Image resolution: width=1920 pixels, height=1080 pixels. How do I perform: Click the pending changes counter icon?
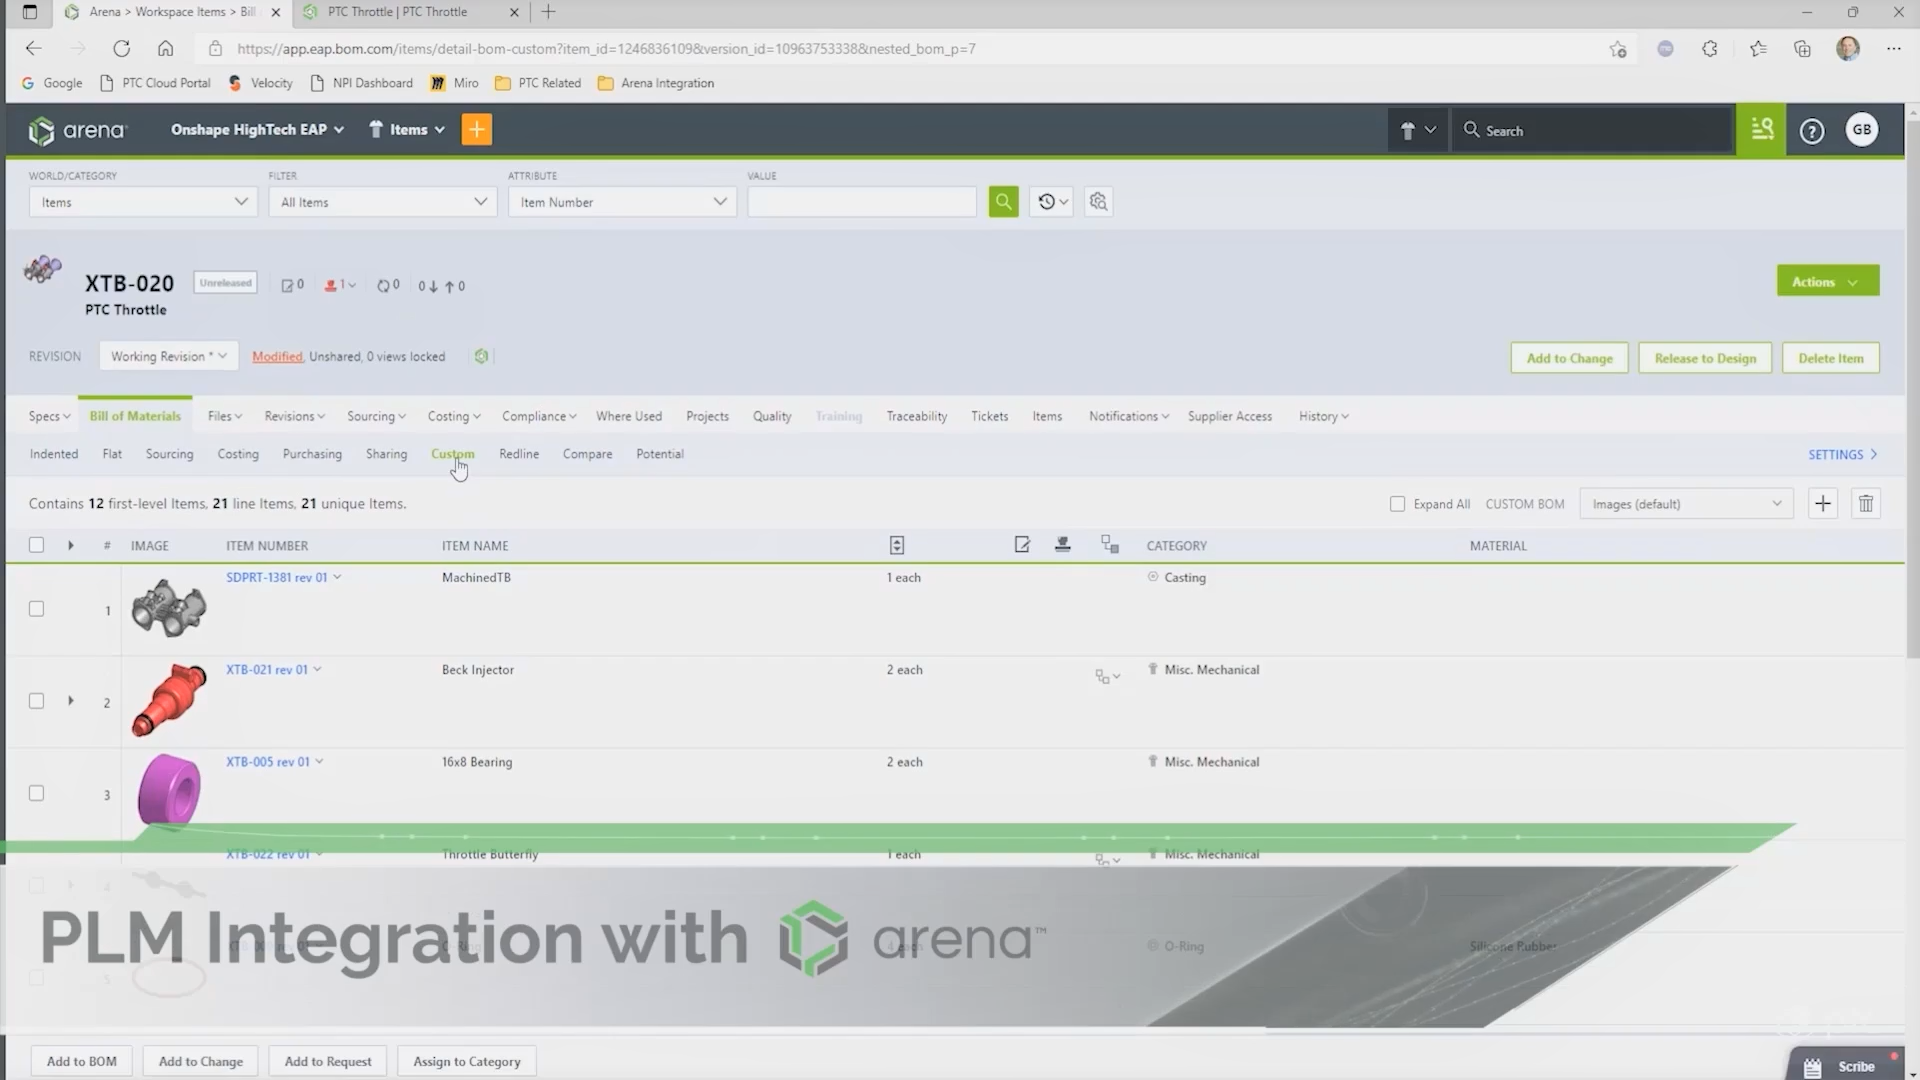pos(292,285)
